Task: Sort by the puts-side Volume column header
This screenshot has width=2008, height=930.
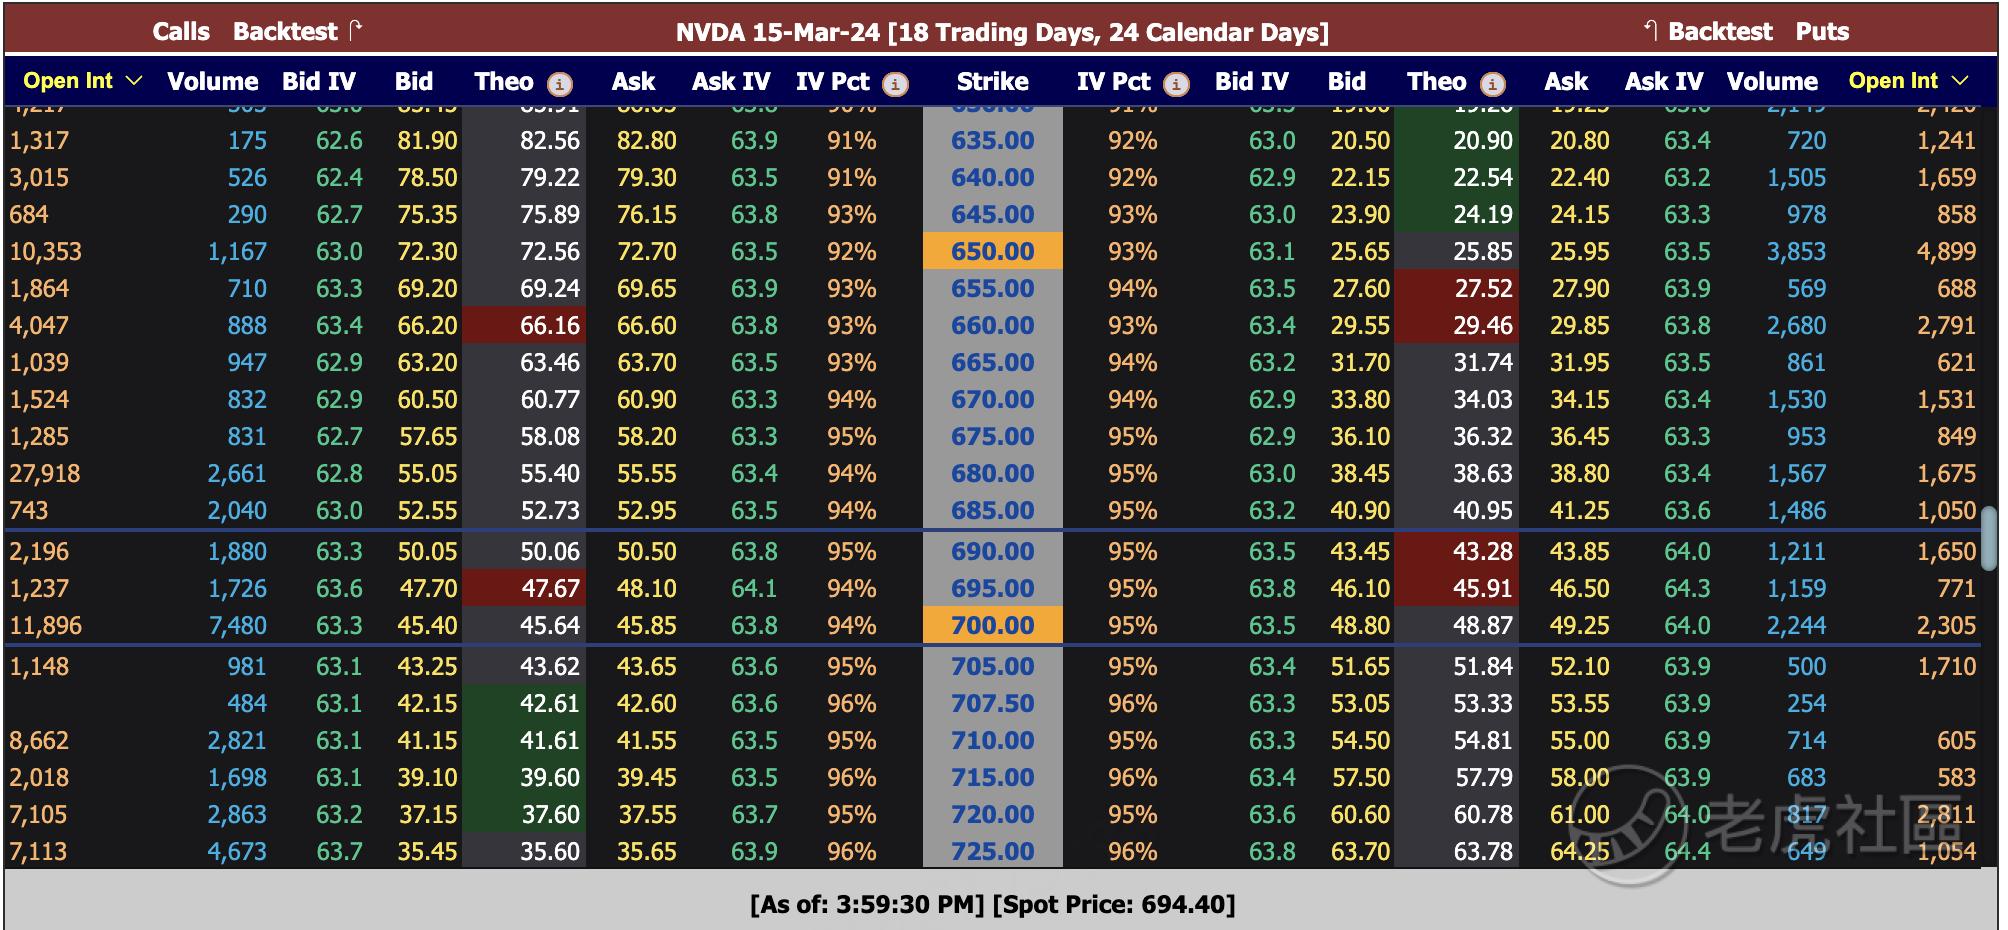Action: pos(1772,82)
